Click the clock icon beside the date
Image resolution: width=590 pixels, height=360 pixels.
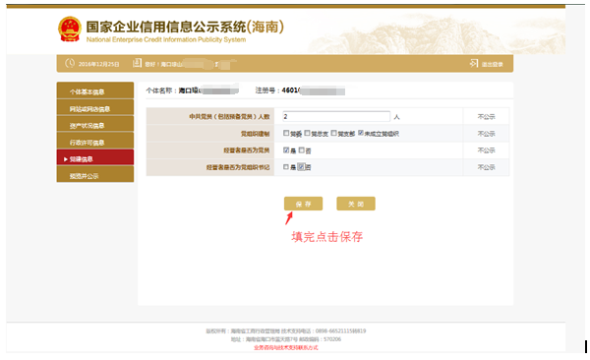(70, 63)
